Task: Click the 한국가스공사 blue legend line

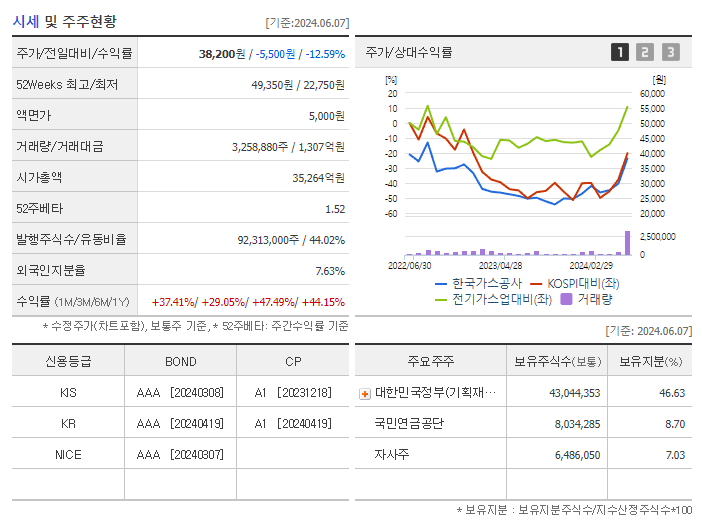Action: [441, 284]
